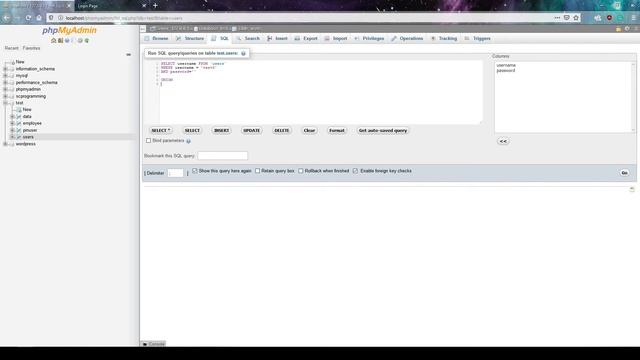Reload the page with browser refresh icon
Viewport: 640px width, 360px height.
(28, 18)
